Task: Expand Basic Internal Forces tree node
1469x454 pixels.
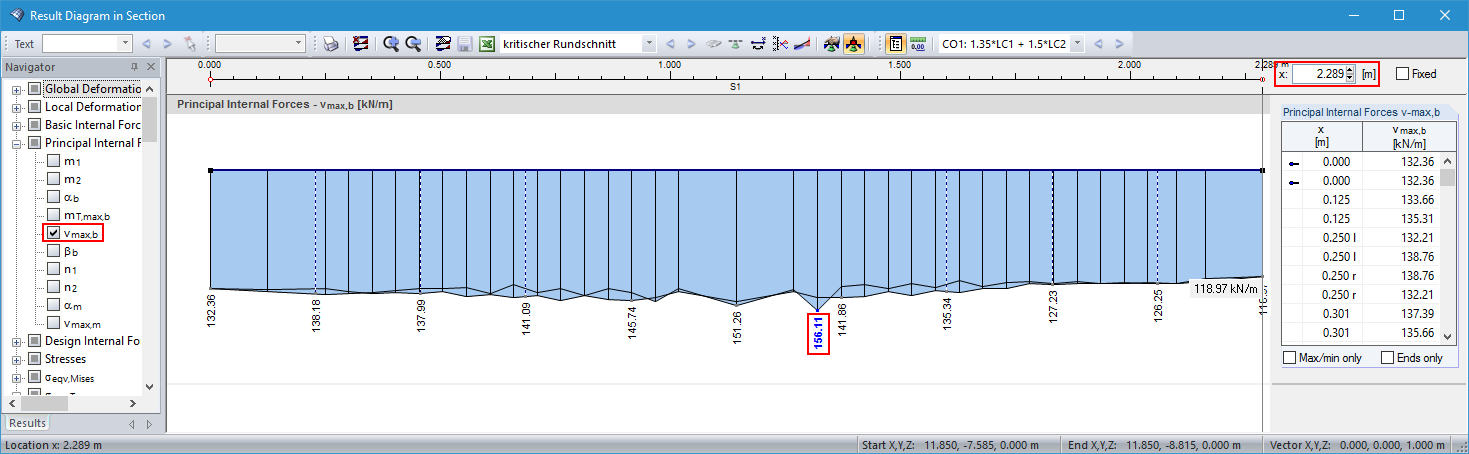Action: (17, 125)
